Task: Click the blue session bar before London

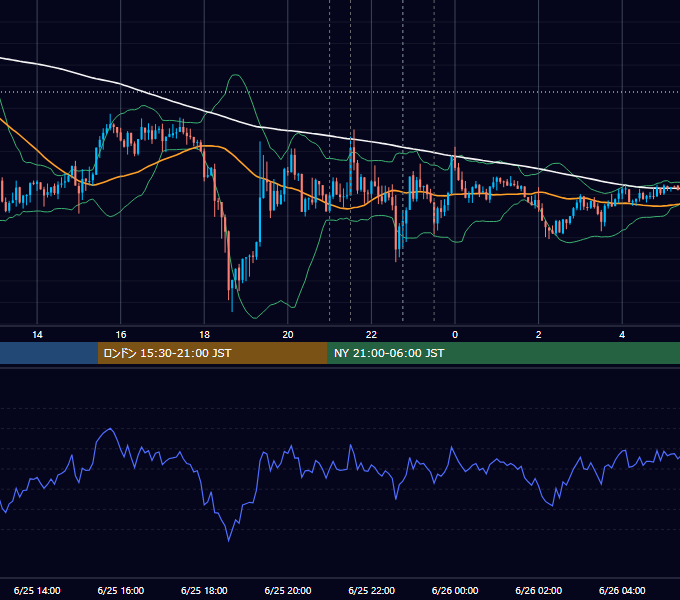Action: click(49, 353)
